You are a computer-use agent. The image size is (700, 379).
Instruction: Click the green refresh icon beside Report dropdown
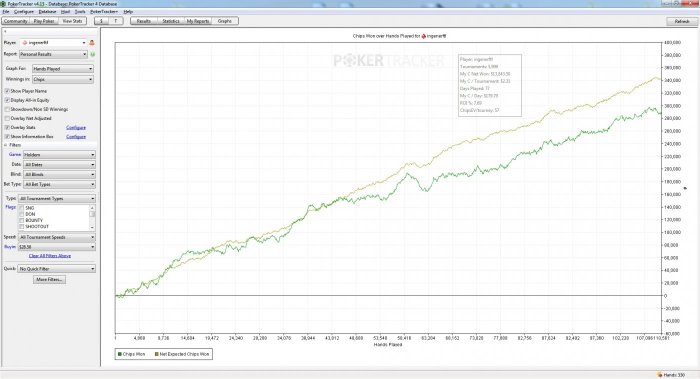pyautogui.click(x=93, y=54)
